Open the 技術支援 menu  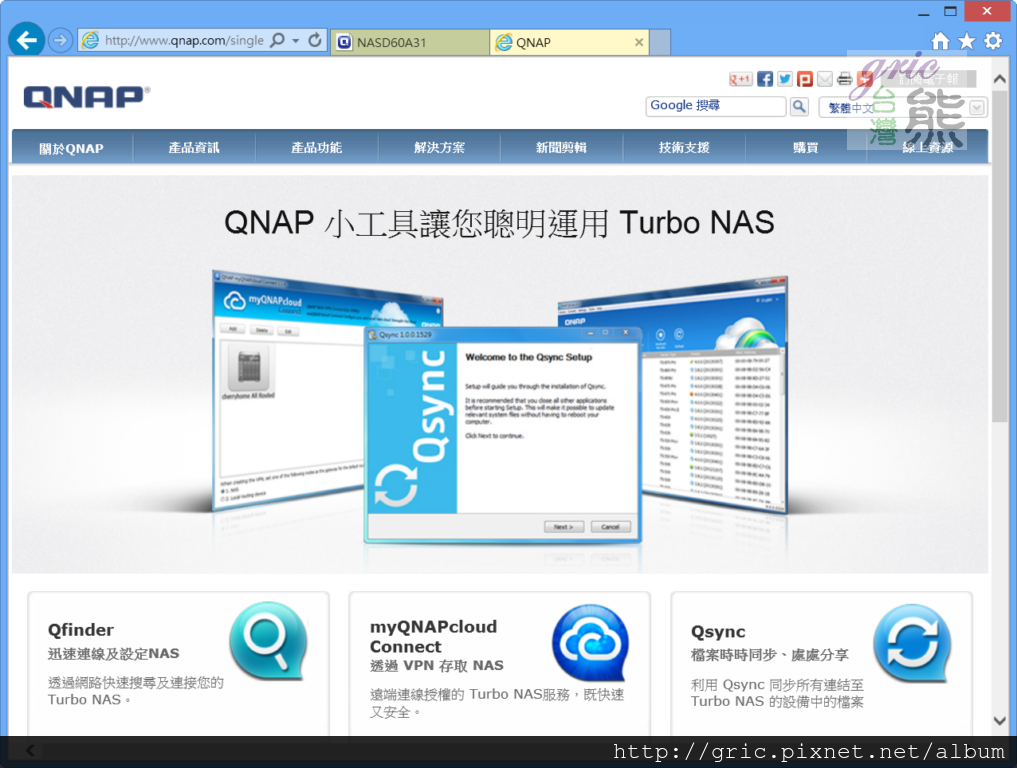(684, 148)
